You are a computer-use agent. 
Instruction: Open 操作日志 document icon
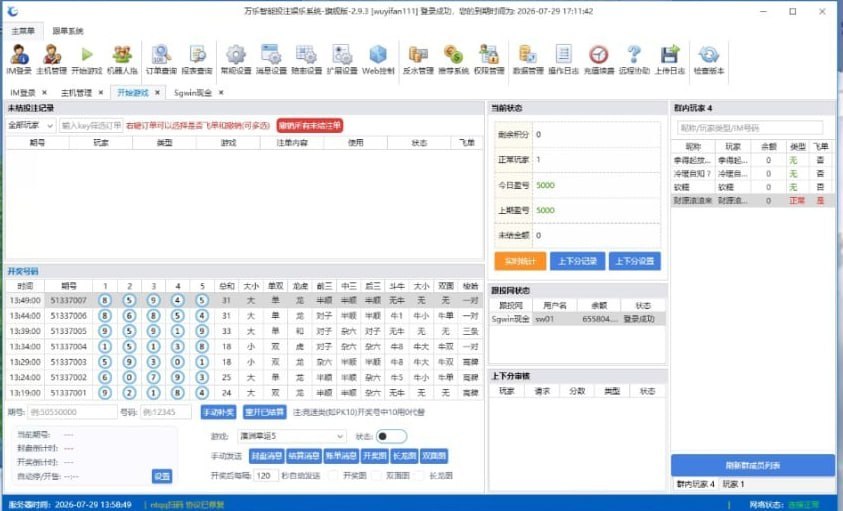pyautogui.click(x=563, y=60)
